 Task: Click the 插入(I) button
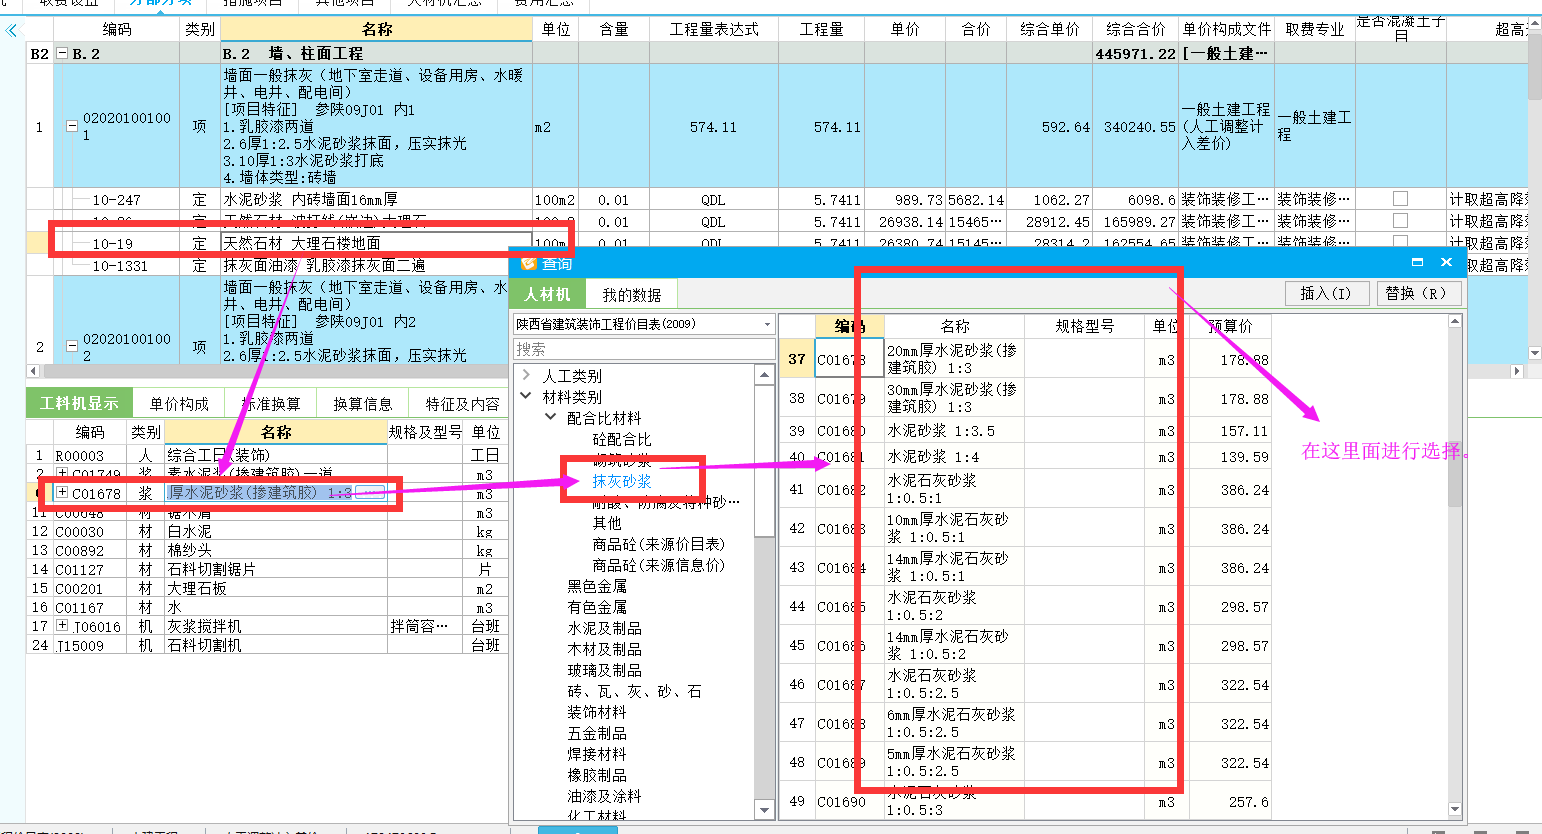pos(1325,293)
